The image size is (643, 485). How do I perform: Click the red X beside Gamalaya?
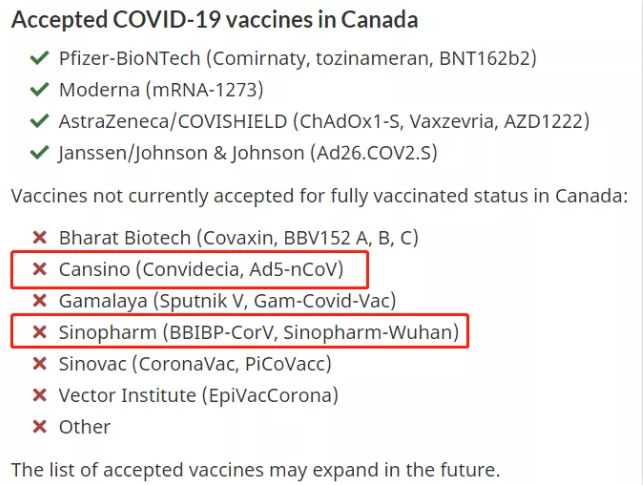click(40, 300)
